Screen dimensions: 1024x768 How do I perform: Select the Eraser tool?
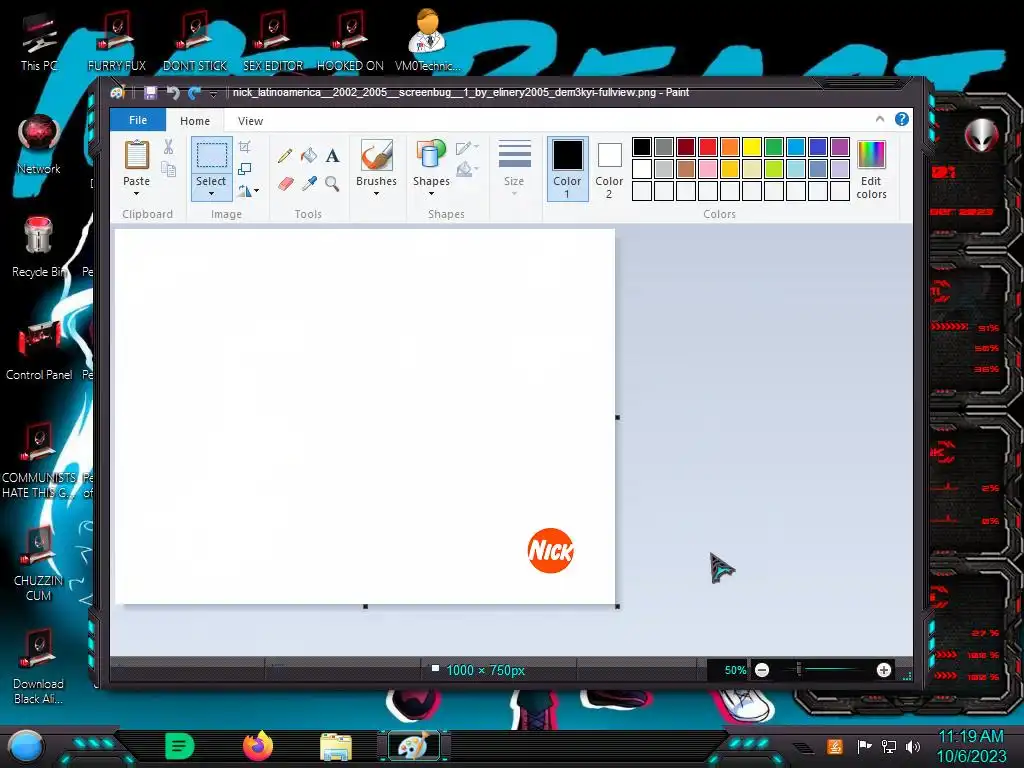pos(285,184)
